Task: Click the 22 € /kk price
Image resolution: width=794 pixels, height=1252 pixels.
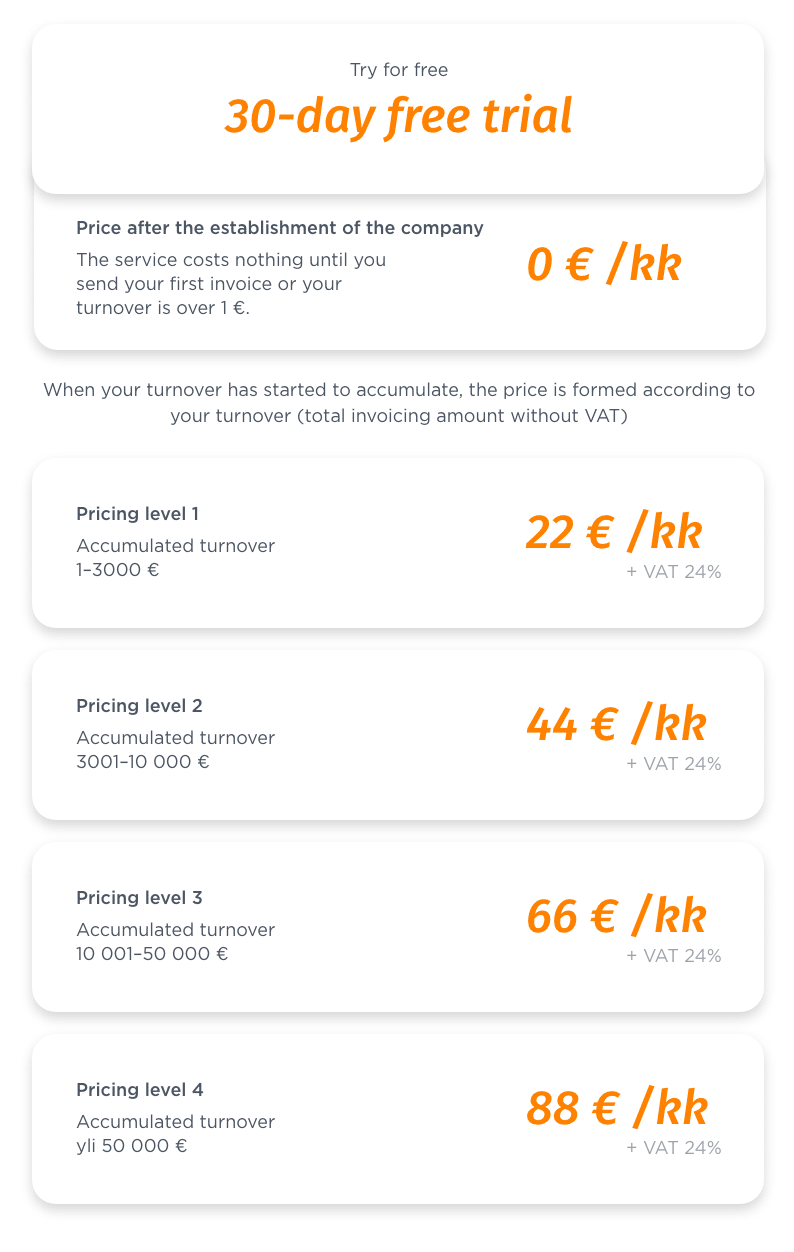Action: point(614,533)
